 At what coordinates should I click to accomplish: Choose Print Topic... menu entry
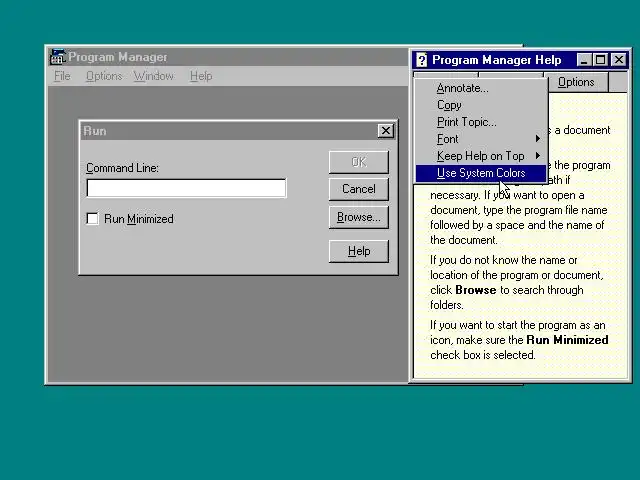481,122
